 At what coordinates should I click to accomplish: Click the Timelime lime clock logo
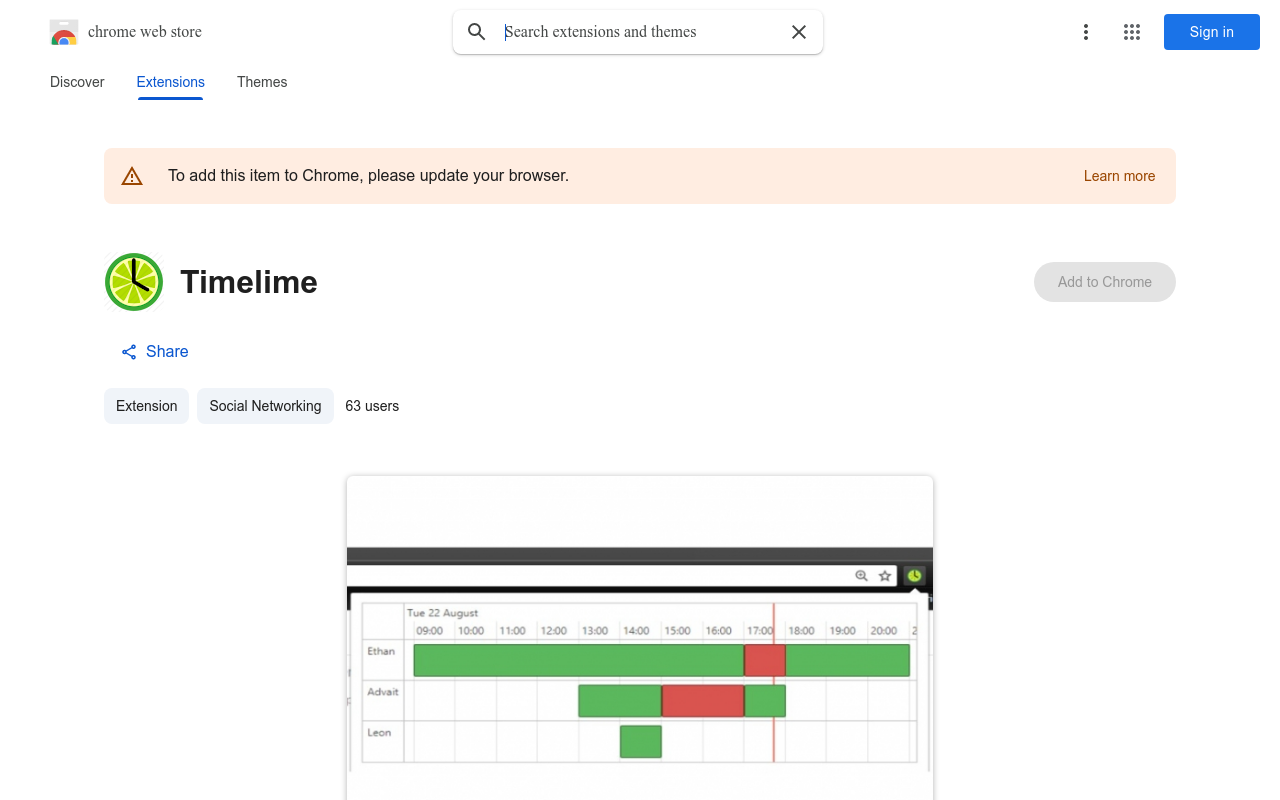click(134, 282)
